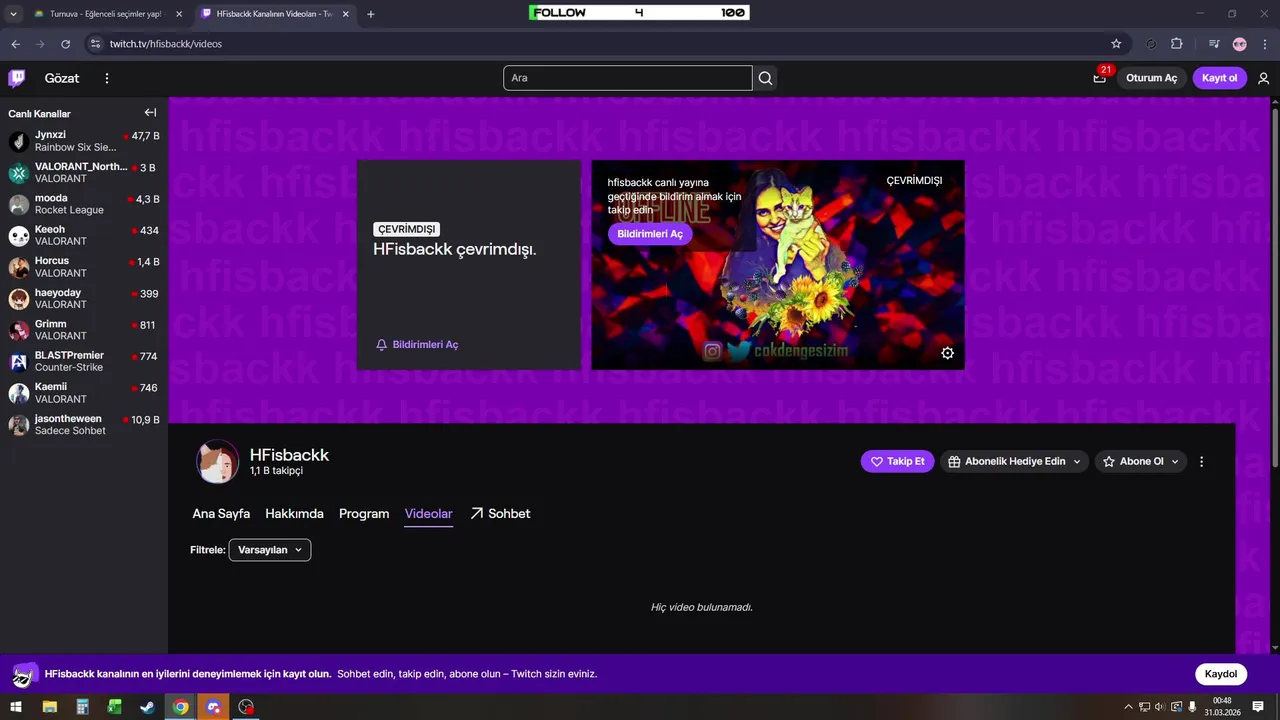The image size is (1280, 720).
Task: Open Excel from the taskbar
Action: pyautogui.click(x=114, y=707)
